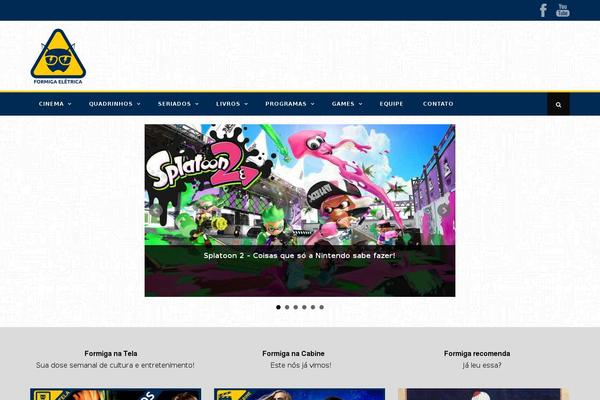Viewport: 600px width, 400px height.
Task: Select the sixth slider pagination dot
Action: pos(321,307)
